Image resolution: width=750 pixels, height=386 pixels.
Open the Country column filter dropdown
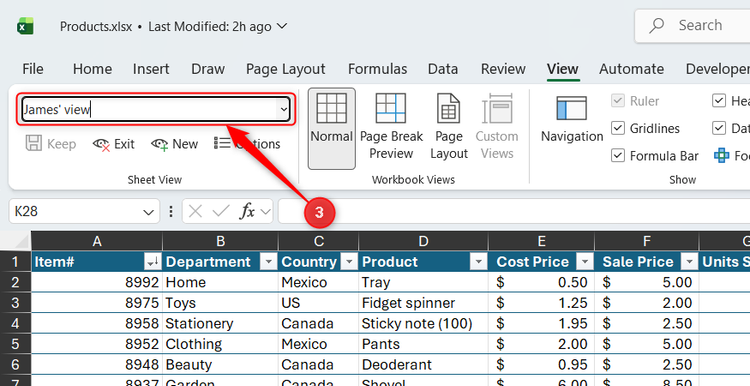tap(349, 262)
